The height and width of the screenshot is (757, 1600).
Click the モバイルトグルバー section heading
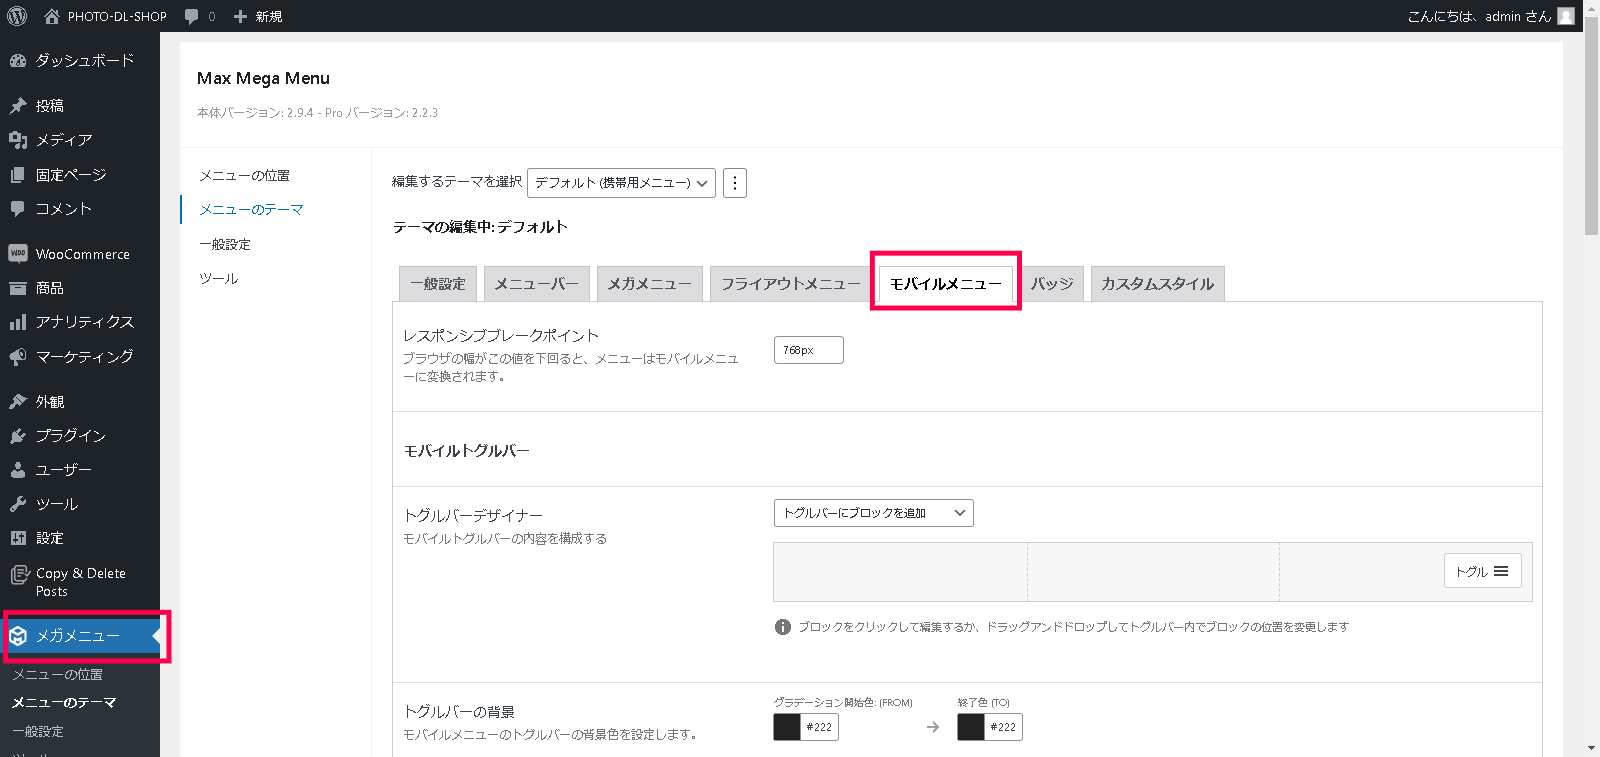coord(466,451)
